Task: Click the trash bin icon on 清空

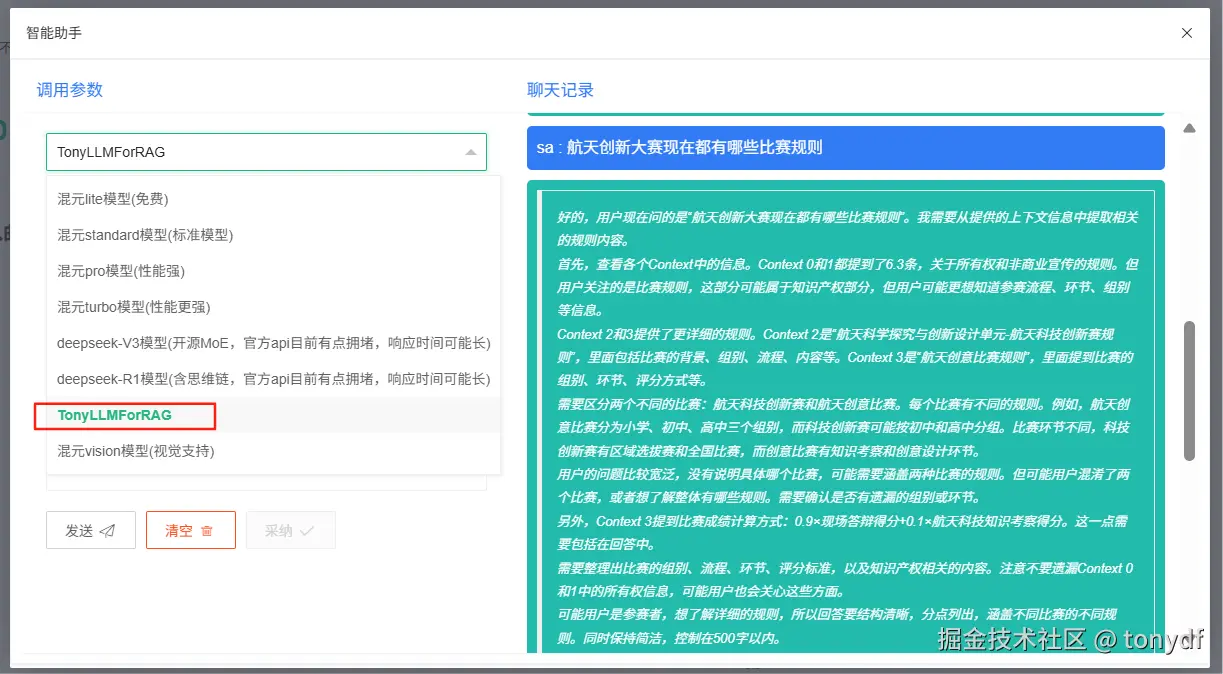Action: pos(207,531)
